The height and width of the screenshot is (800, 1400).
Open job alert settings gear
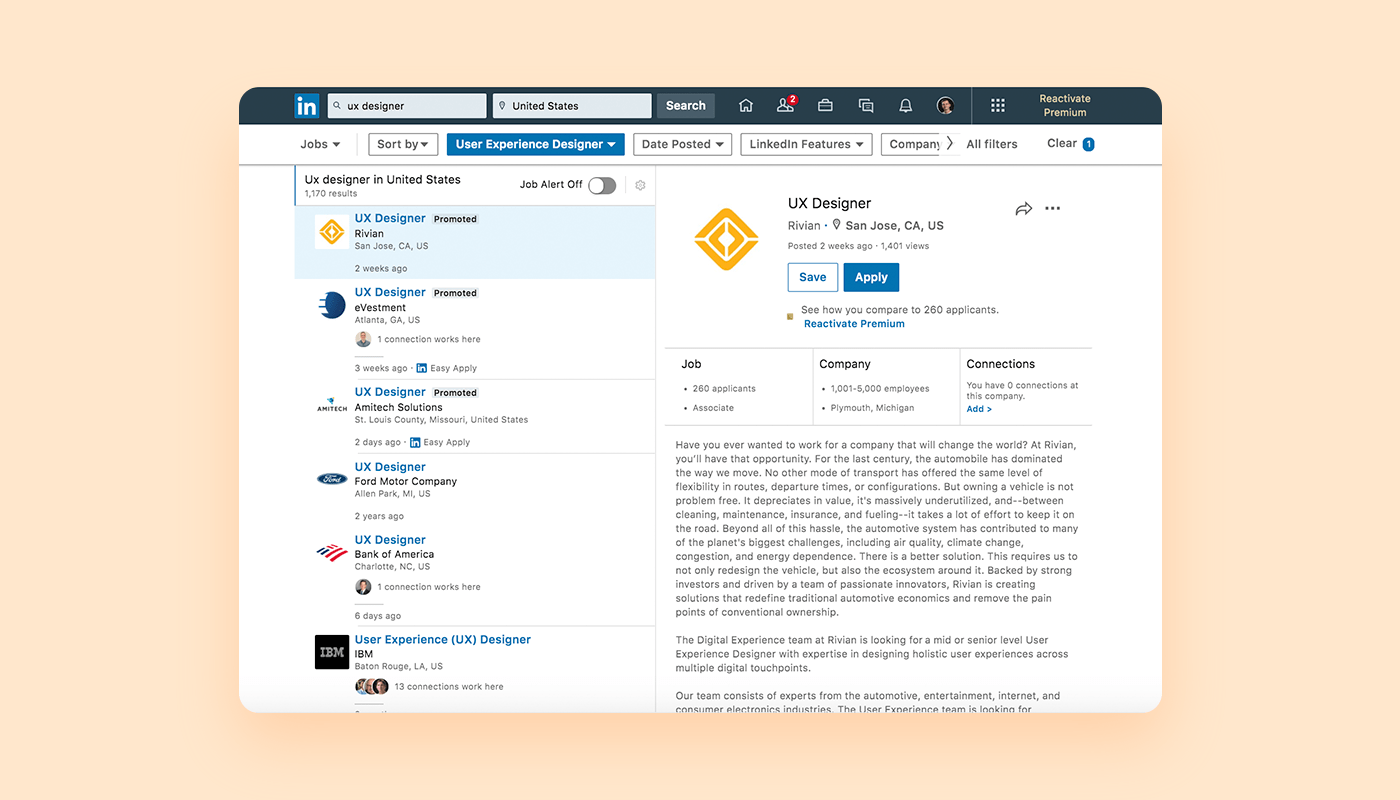click(x=640, y=185)
